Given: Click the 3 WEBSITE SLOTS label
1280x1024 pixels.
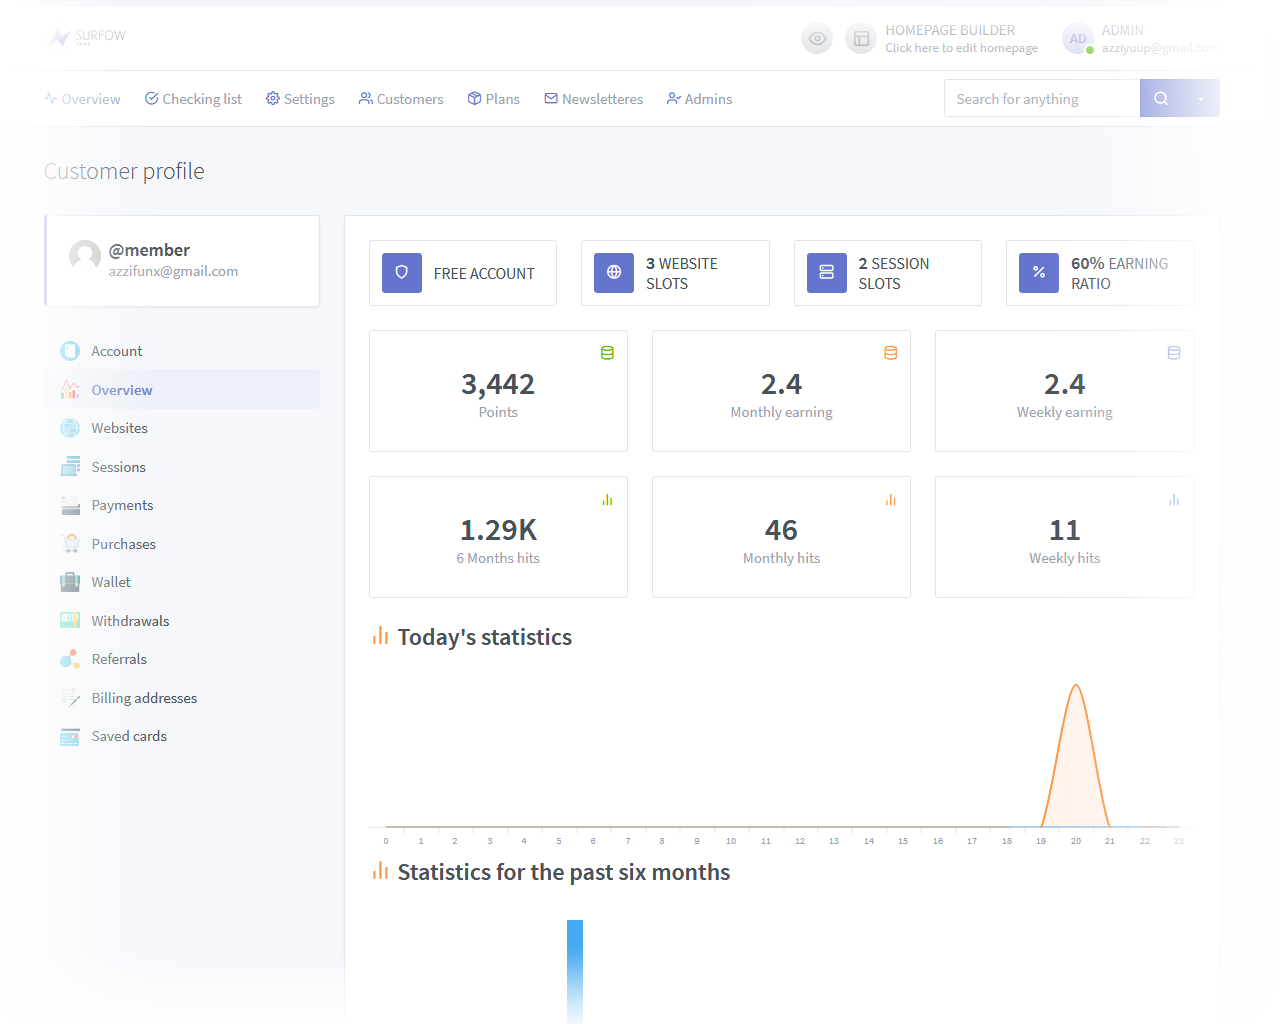Looking at the screenshot, I should point(682,273).
